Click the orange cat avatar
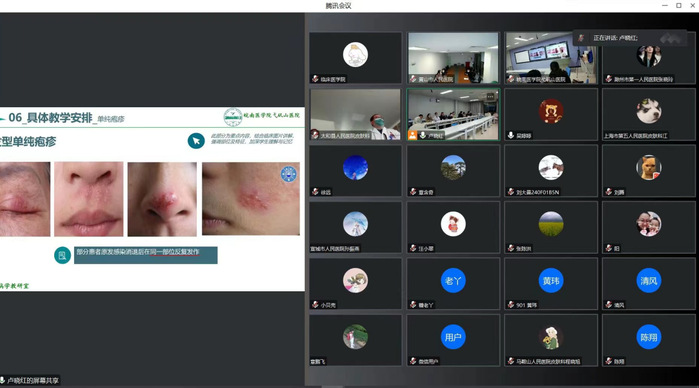Viewport: 699px width, 388px height. (x=649, y=168)
